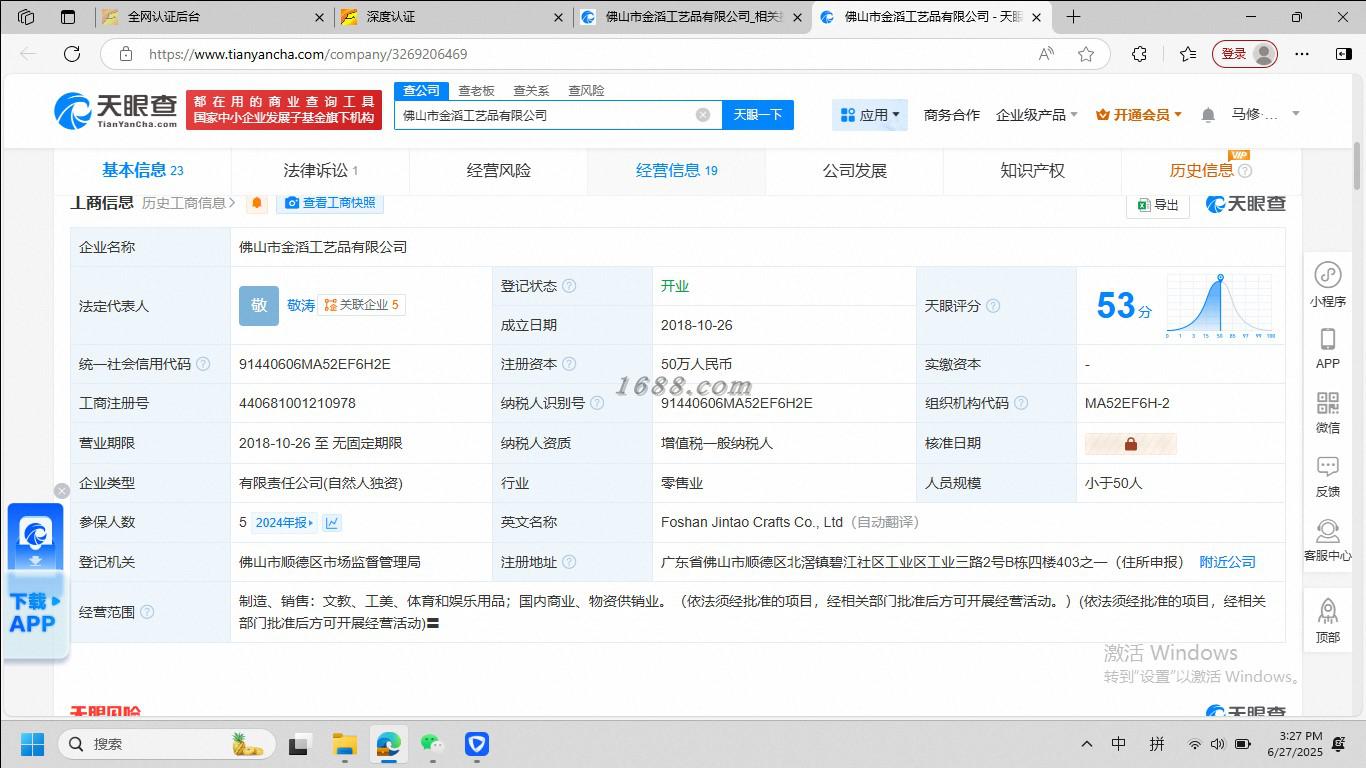Switch to the 法律诉讼 tab

tap(321, 170)
